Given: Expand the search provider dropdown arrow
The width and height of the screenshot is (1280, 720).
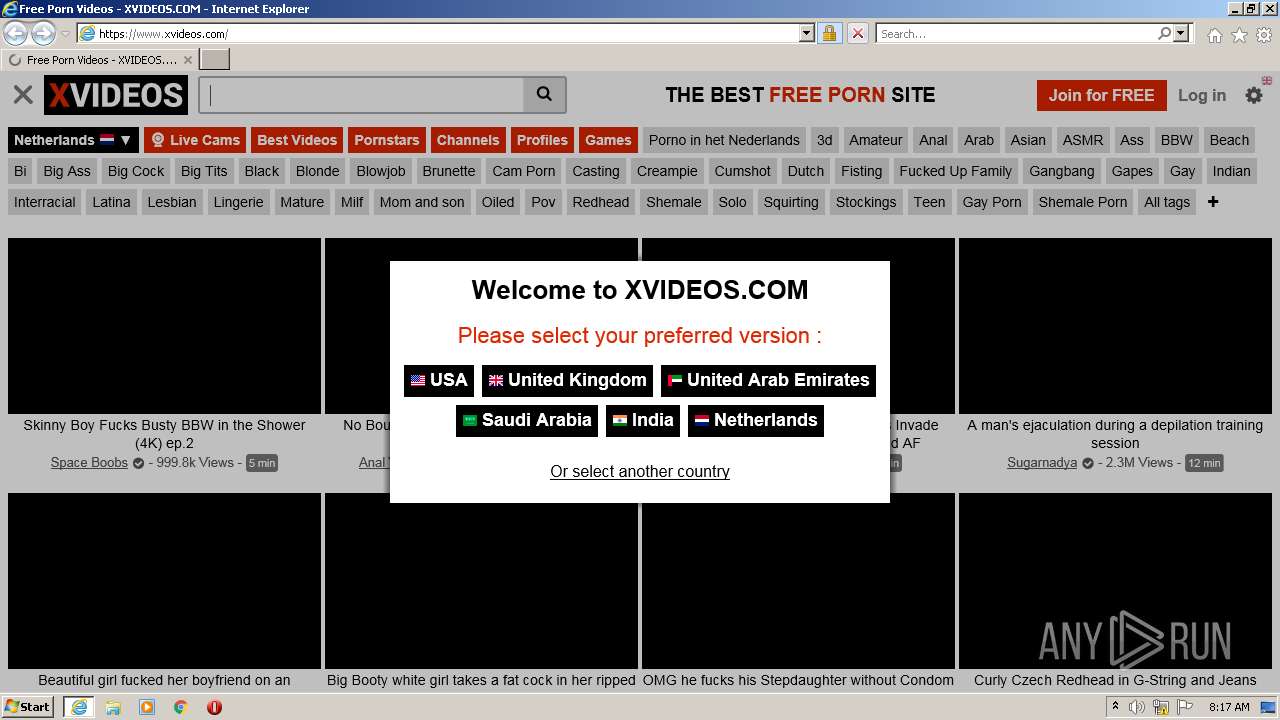Looking at the screenshot, I should pos(1181,33).
